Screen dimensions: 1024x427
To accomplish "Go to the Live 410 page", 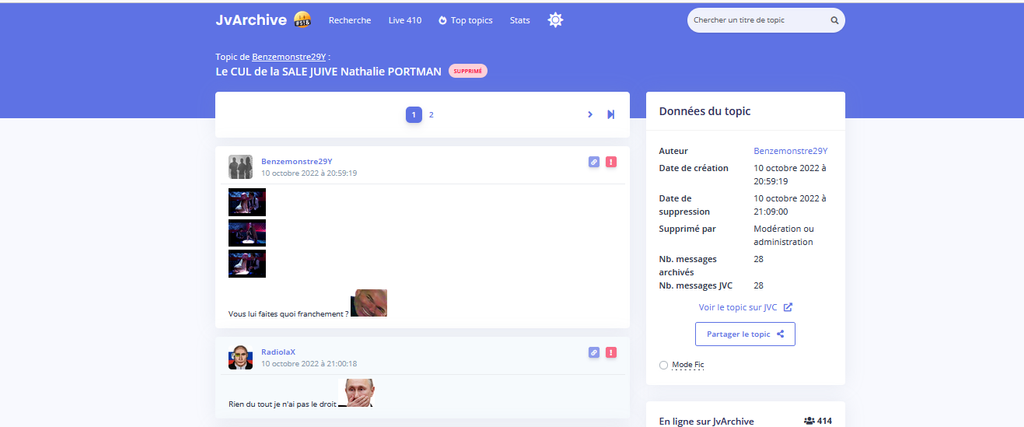I will click(404, 20).
